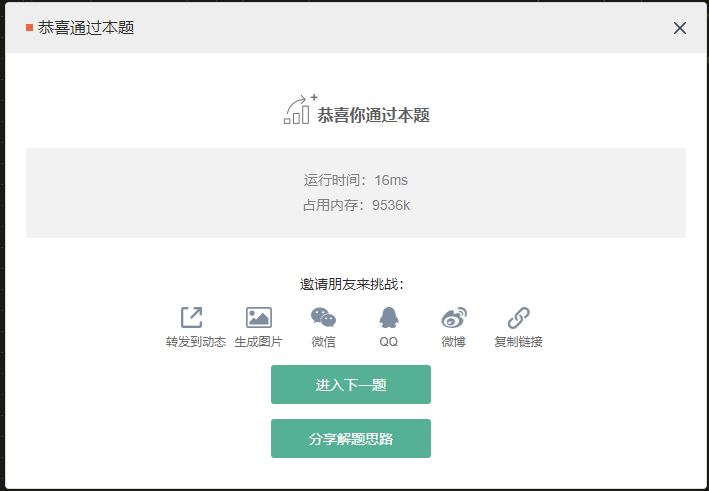The width and height of the screenshot is (709, 491).
Task: Click the 运行时间：16ms text
Action: coord(356,180)
